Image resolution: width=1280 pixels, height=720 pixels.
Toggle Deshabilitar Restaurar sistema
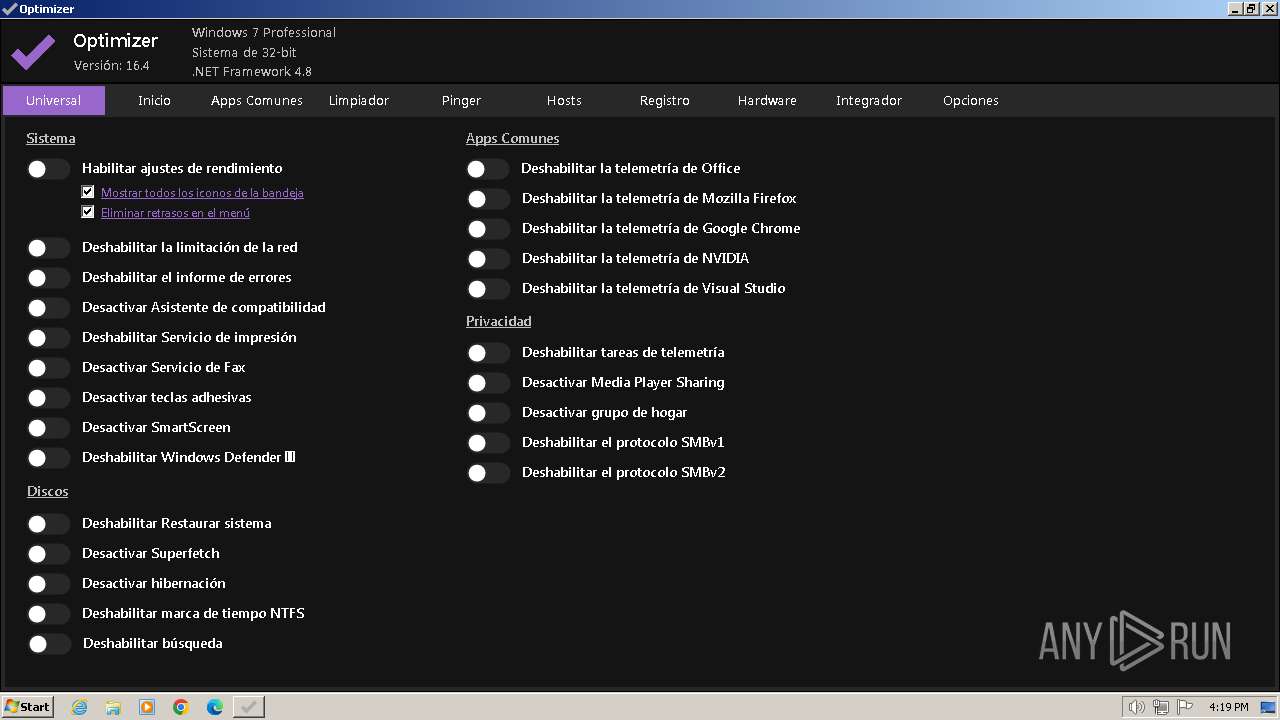[48, 524]
